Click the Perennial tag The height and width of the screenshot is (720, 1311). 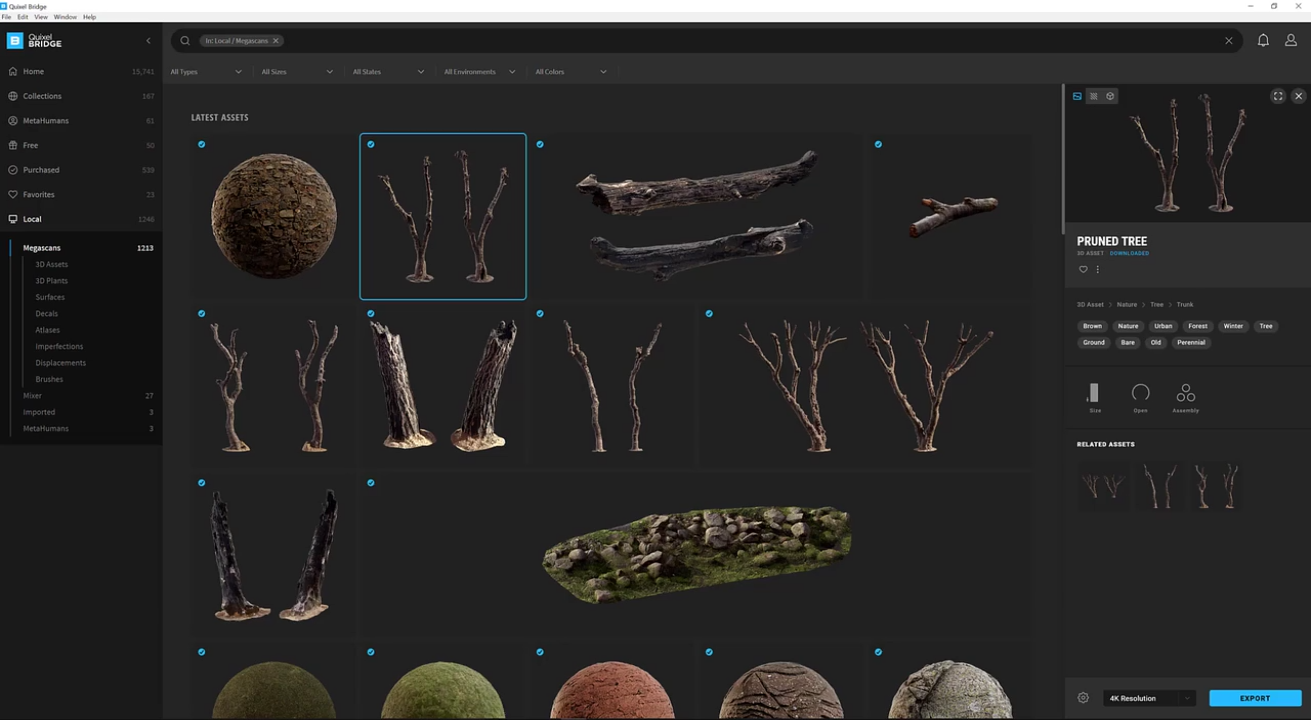point(1191,342)
